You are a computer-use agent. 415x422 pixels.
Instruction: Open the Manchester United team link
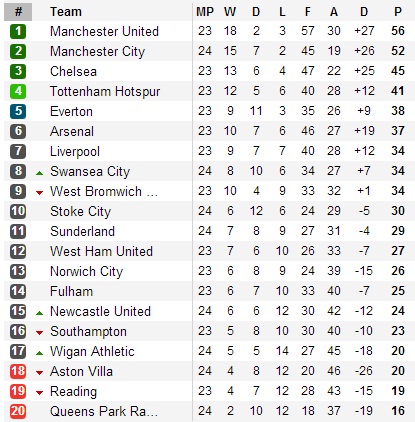pyautogui.click(x=104, y=31)
